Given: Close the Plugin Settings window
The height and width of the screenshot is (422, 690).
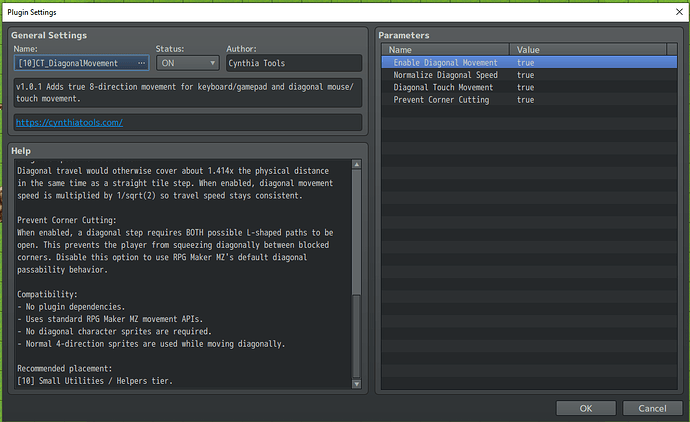Looking at the screenshot, I should (679, 12).
